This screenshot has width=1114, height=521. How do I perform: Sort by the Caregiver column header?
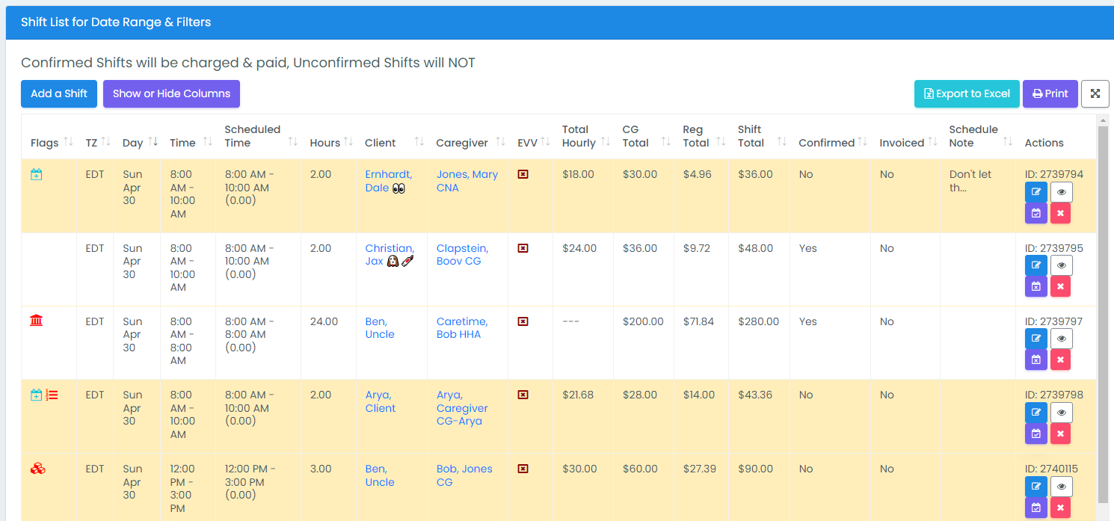461,143
